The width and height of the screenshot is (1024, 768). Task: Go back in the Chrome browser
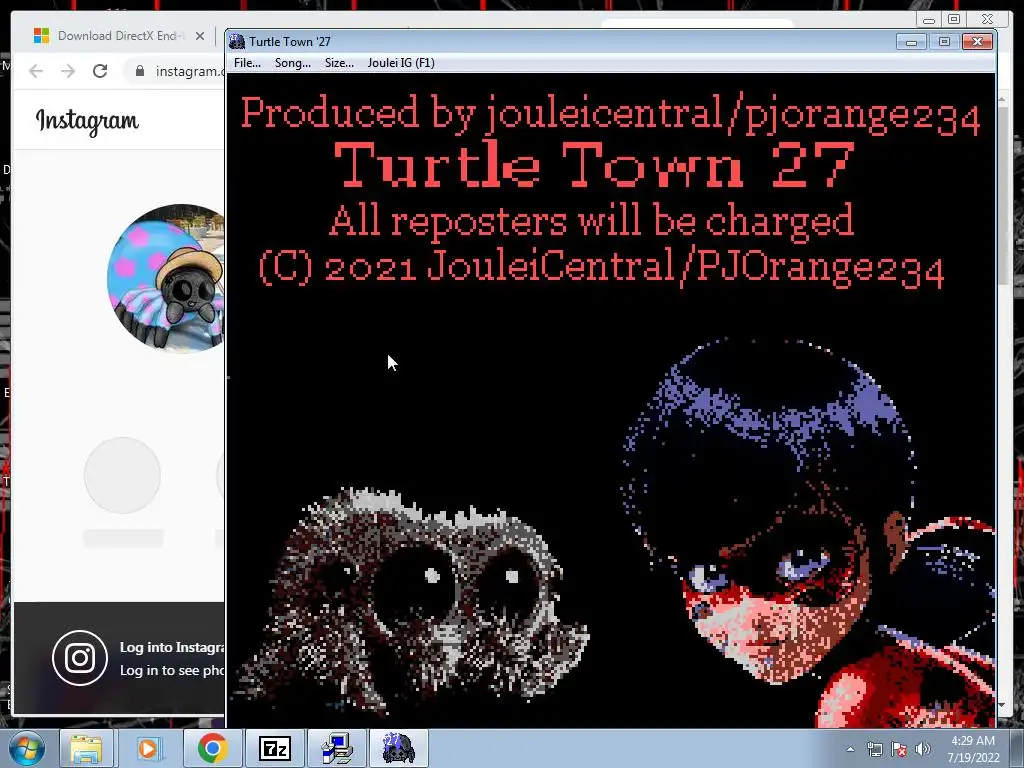[x=36, y=71]
